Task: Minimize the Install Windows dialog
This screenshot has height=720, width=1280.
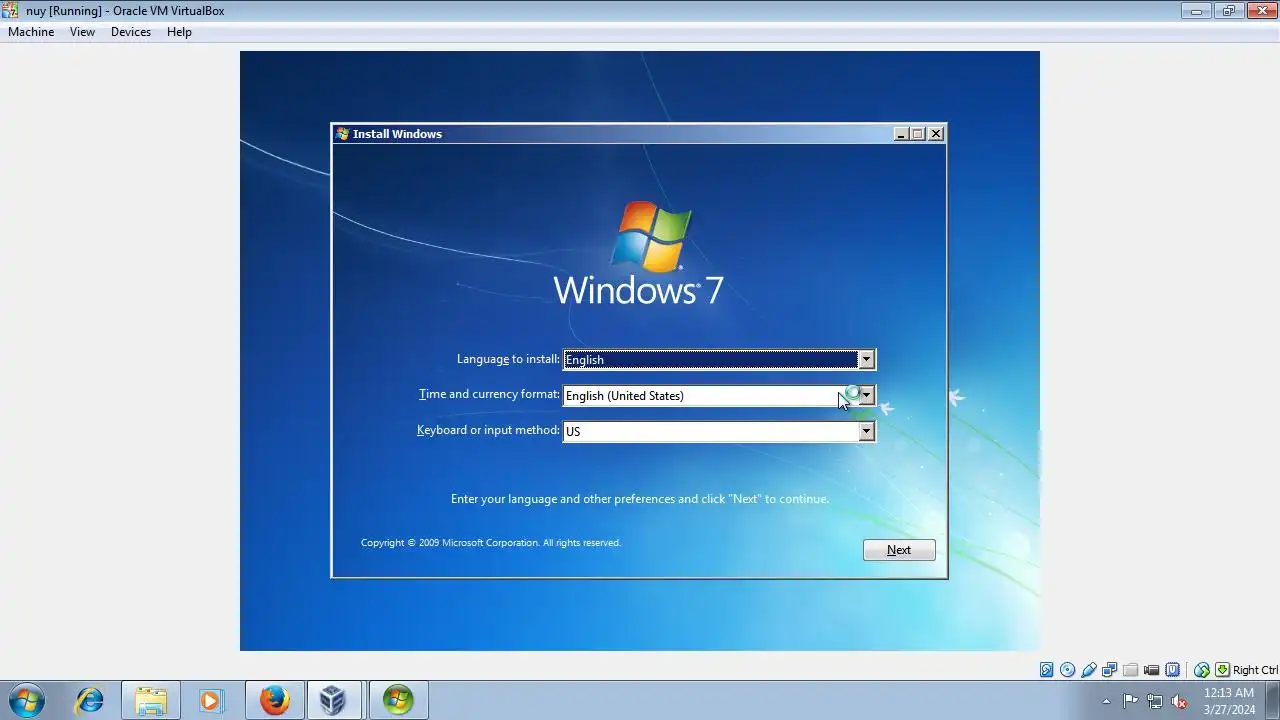Action: pos(901,134)
